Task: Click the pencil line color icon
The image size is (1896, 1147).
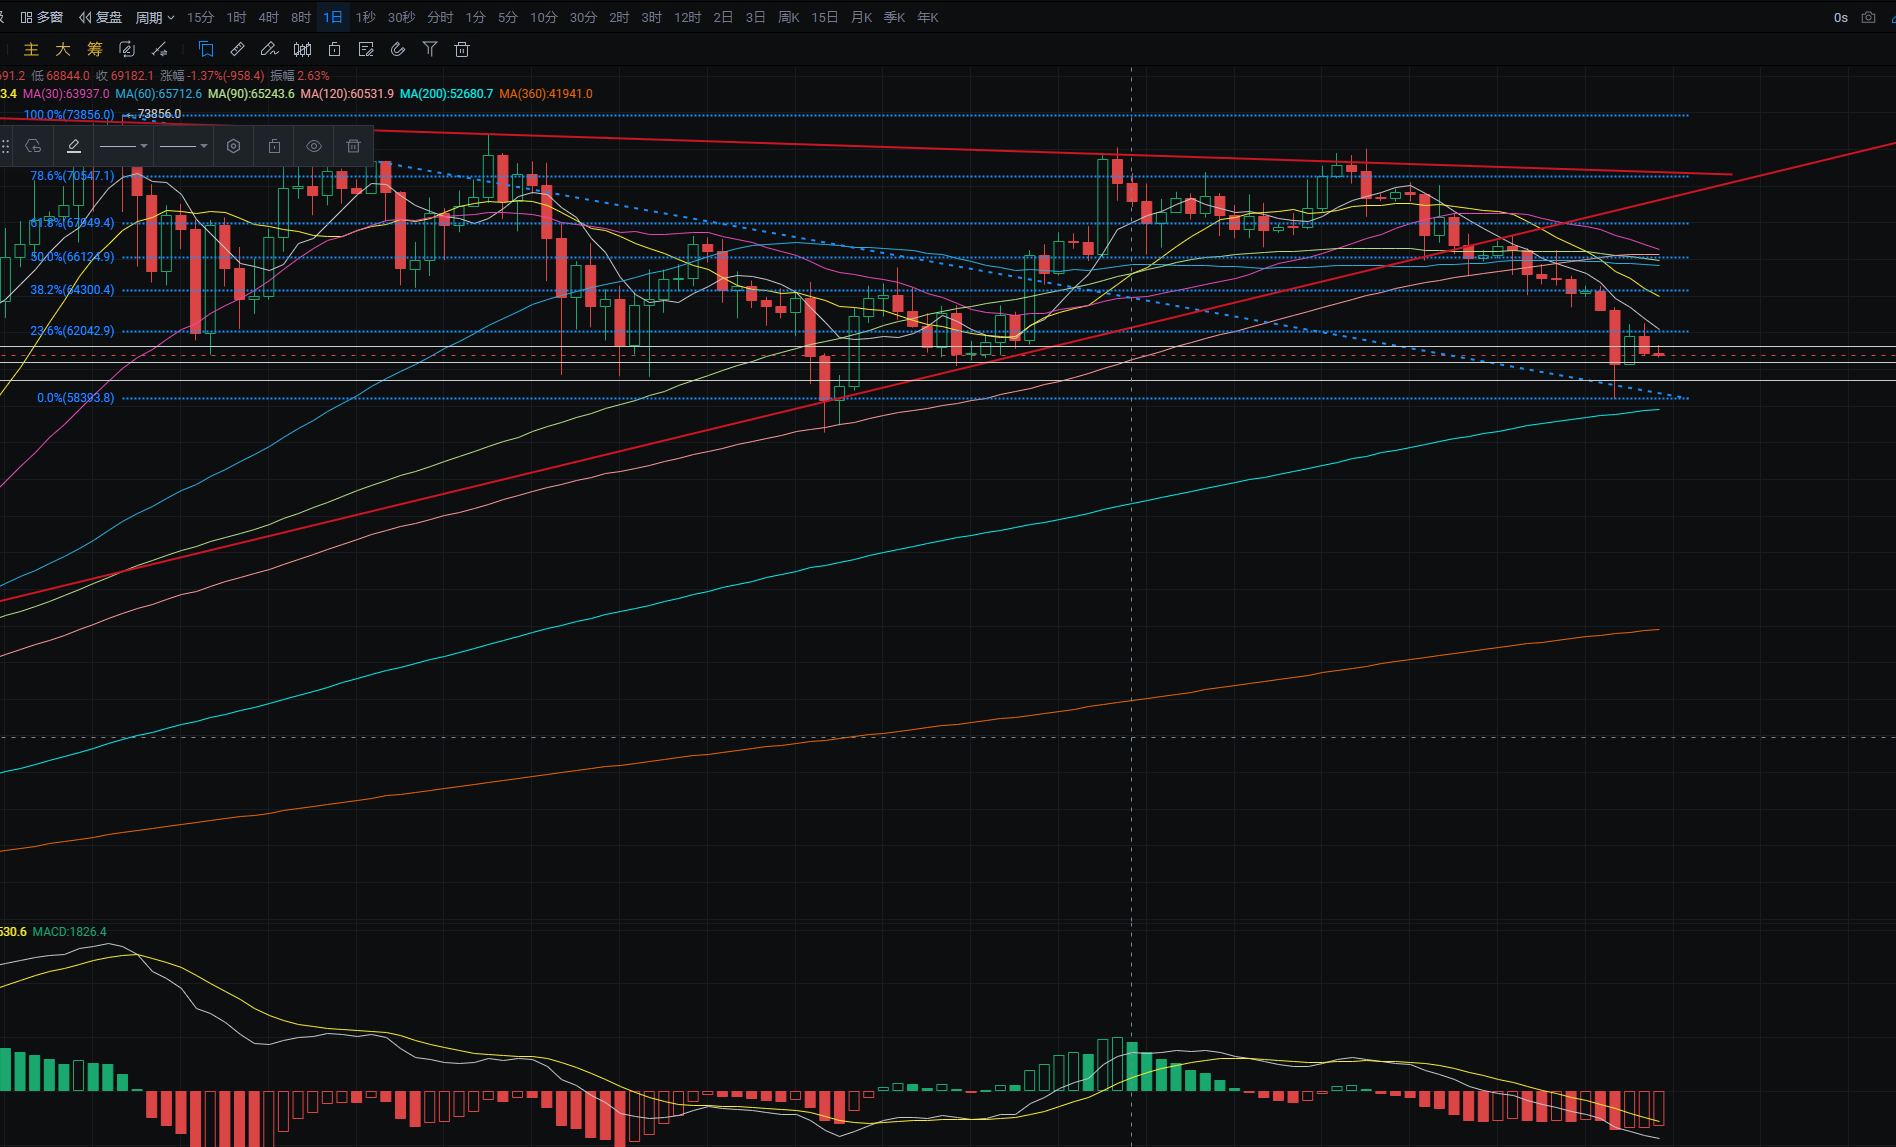Action: pos(74,146)
